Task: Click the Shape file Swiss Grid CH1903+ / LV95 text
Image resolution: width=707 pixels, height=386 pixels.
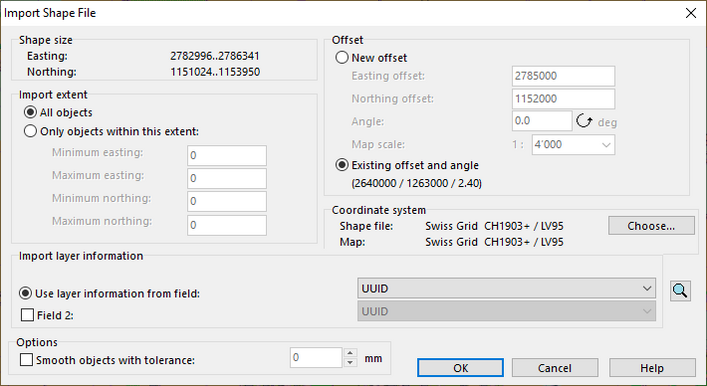Action: (494, 226)
